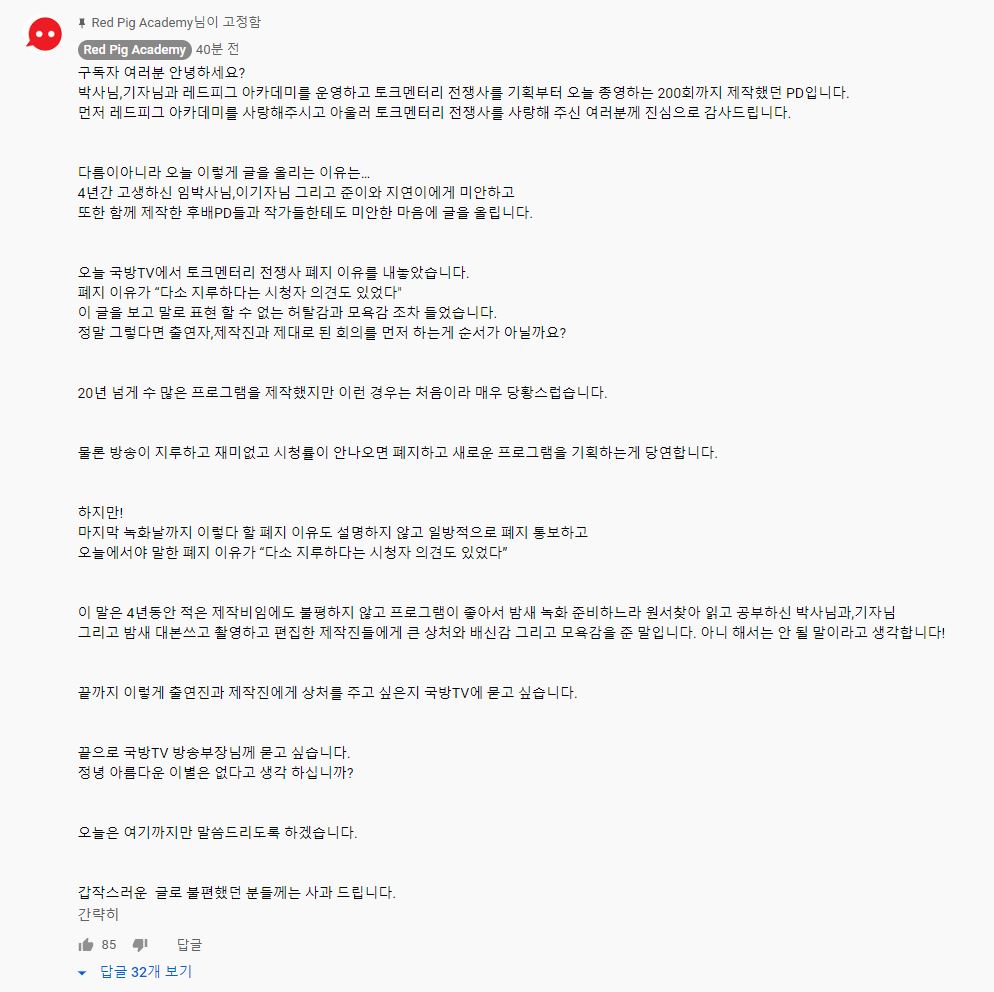Like the comment with the thumbs-up icon
994x992 pixels.
(86, 945)
